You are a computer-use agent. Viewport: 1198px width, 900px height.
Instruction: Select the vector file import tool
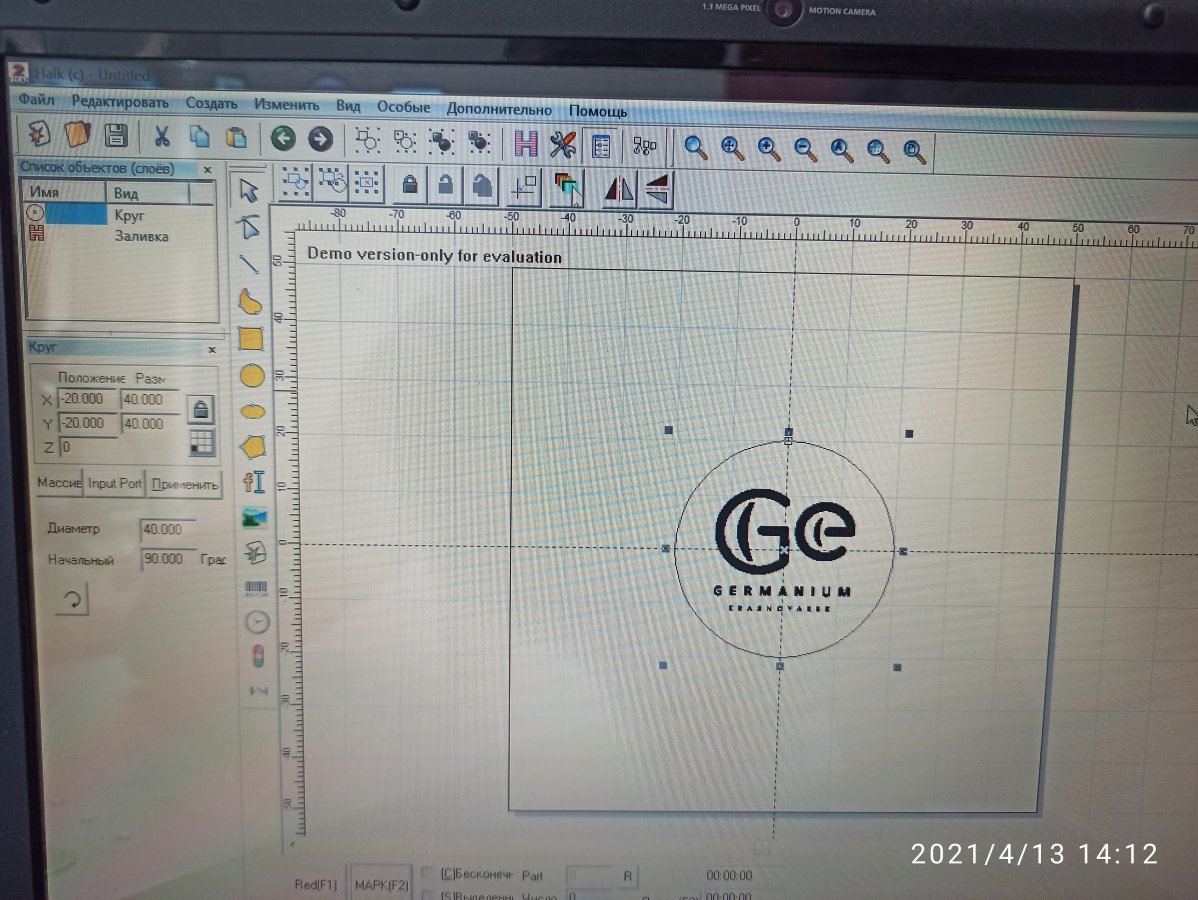(x=255, y=552)
